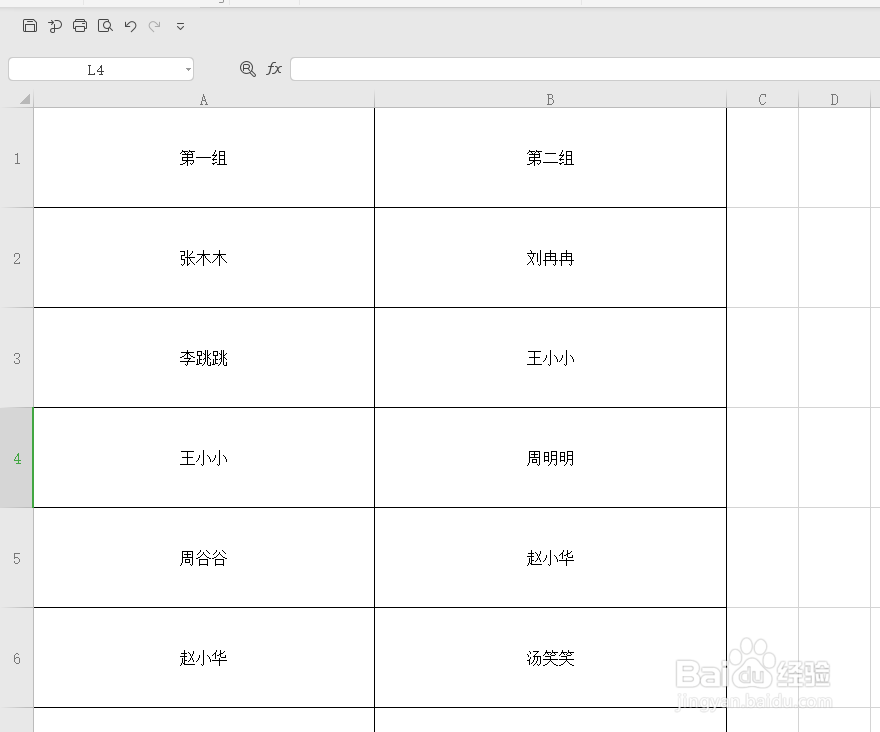Click the Select All corner triangle
880x732 pixels.
25,99
